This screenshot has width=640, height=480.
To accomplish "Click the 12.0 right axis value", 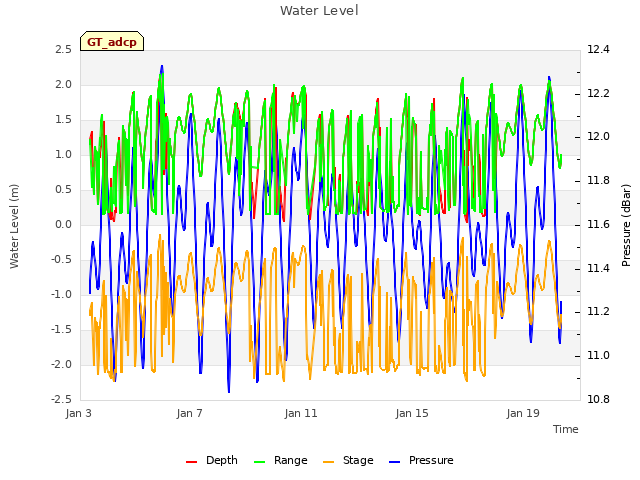I will (598, 136).
